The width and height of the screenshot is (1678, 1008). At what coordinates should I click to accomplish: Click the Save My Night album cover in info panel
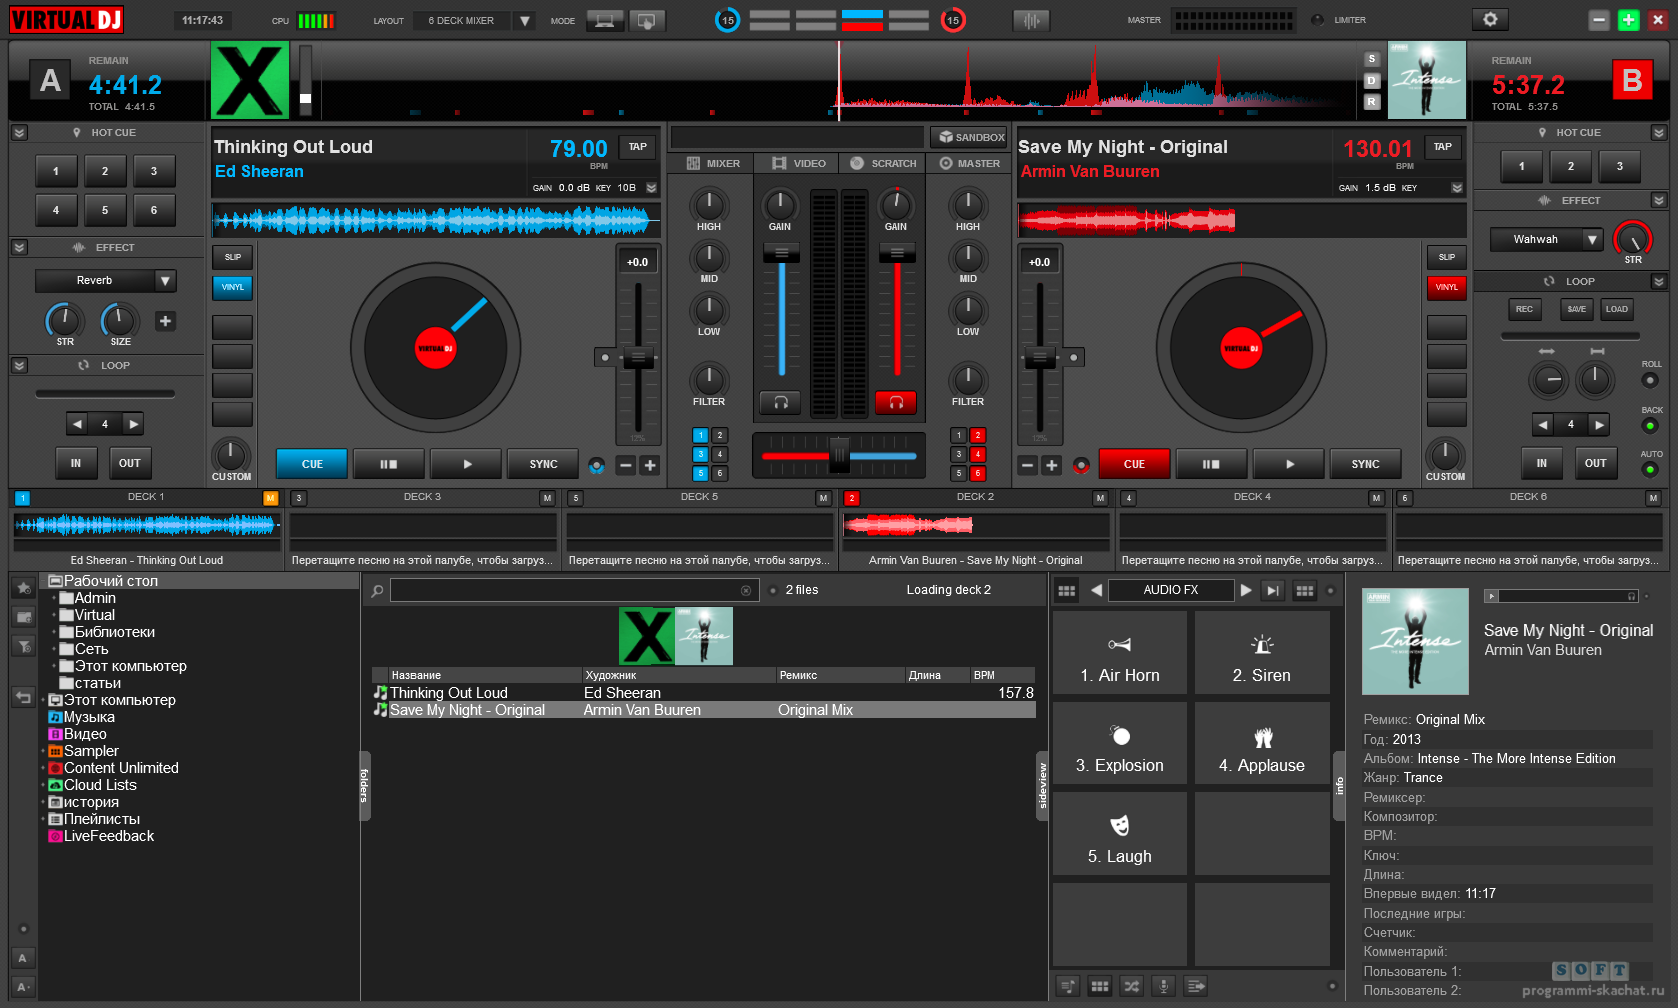click(x=1415, y=641)
